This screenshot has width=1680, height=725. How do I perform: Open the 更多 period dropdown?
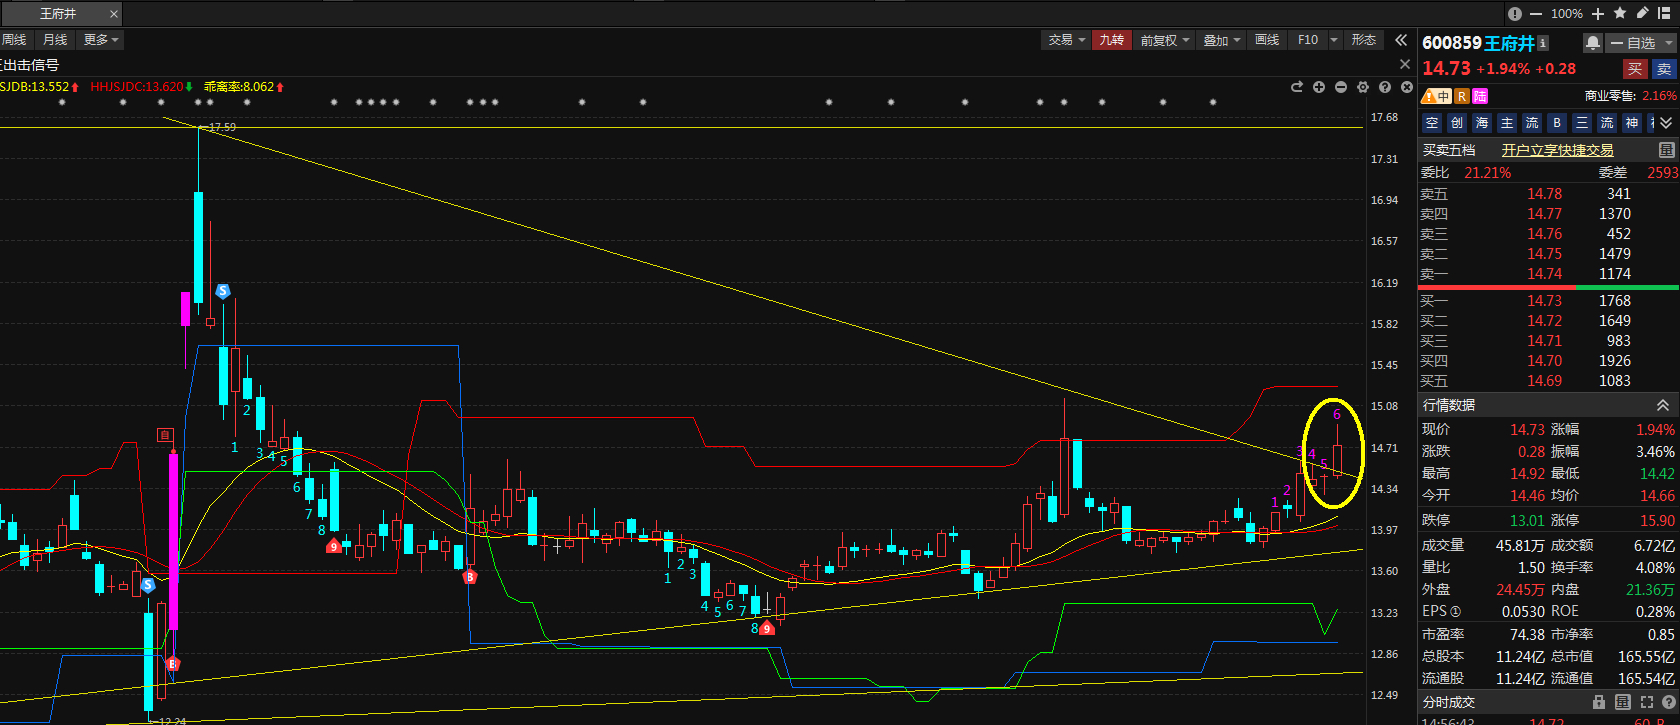pyautogui.click(x=101, y=40)
